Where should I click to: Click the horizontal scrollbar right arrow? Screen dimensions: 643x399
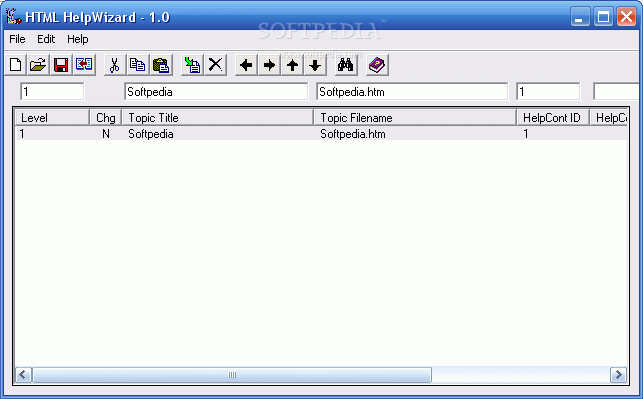[618, 374]
